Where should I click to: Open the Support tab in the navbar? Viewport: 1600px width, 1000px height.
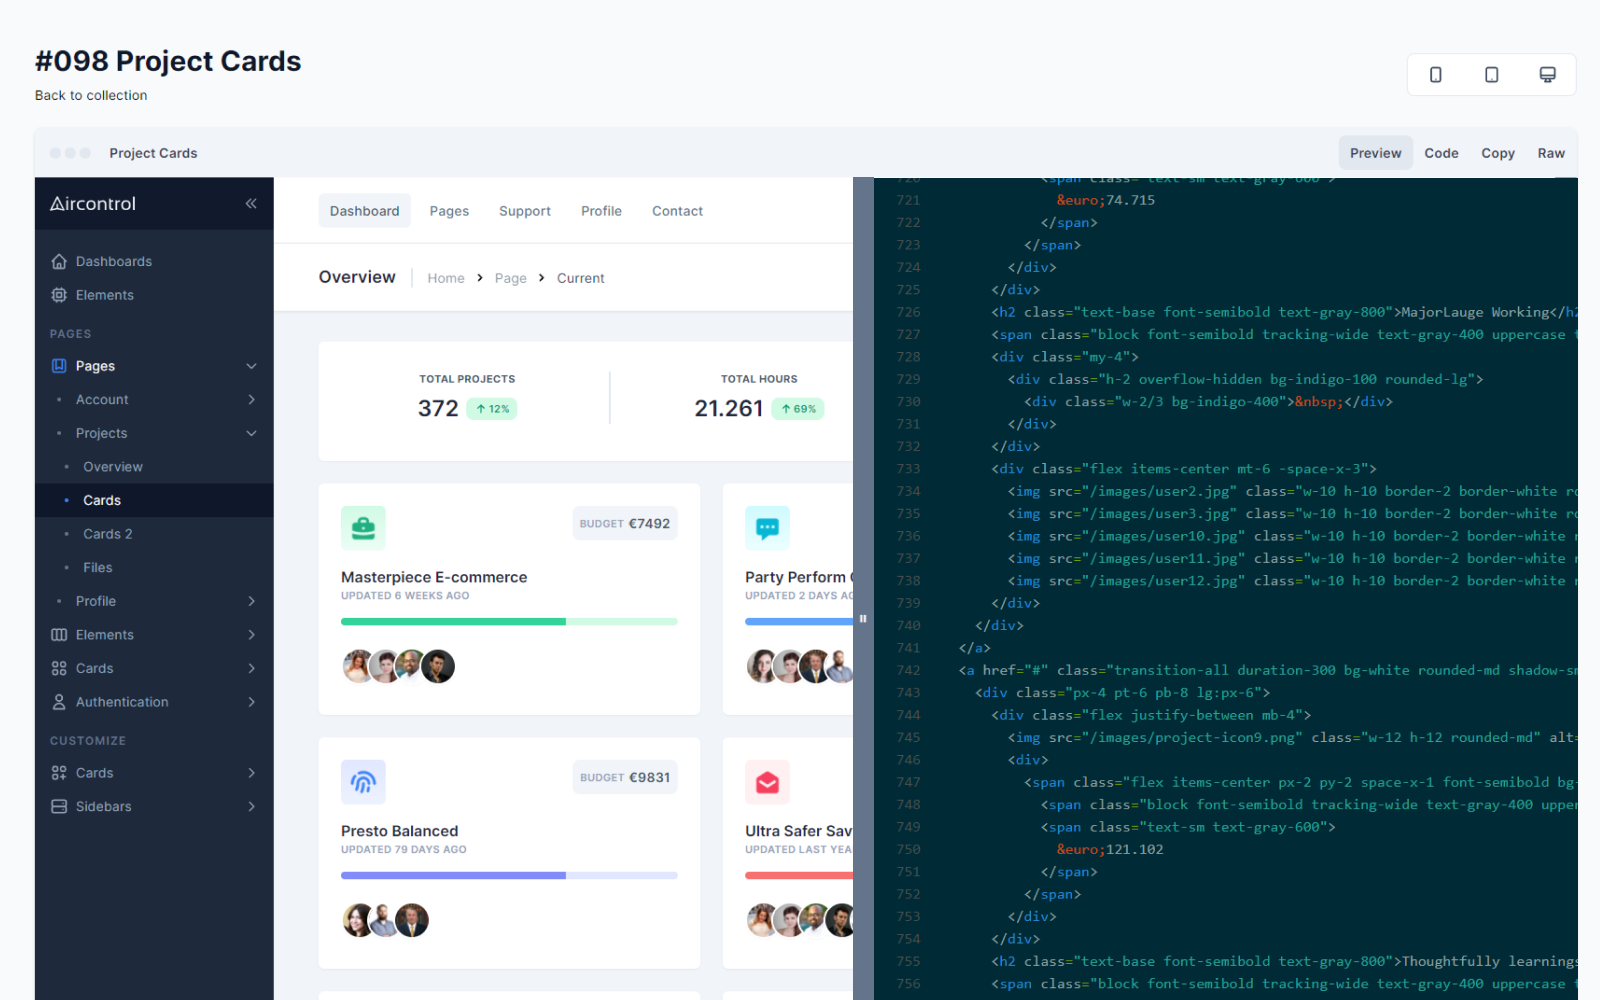pos(525,211)
